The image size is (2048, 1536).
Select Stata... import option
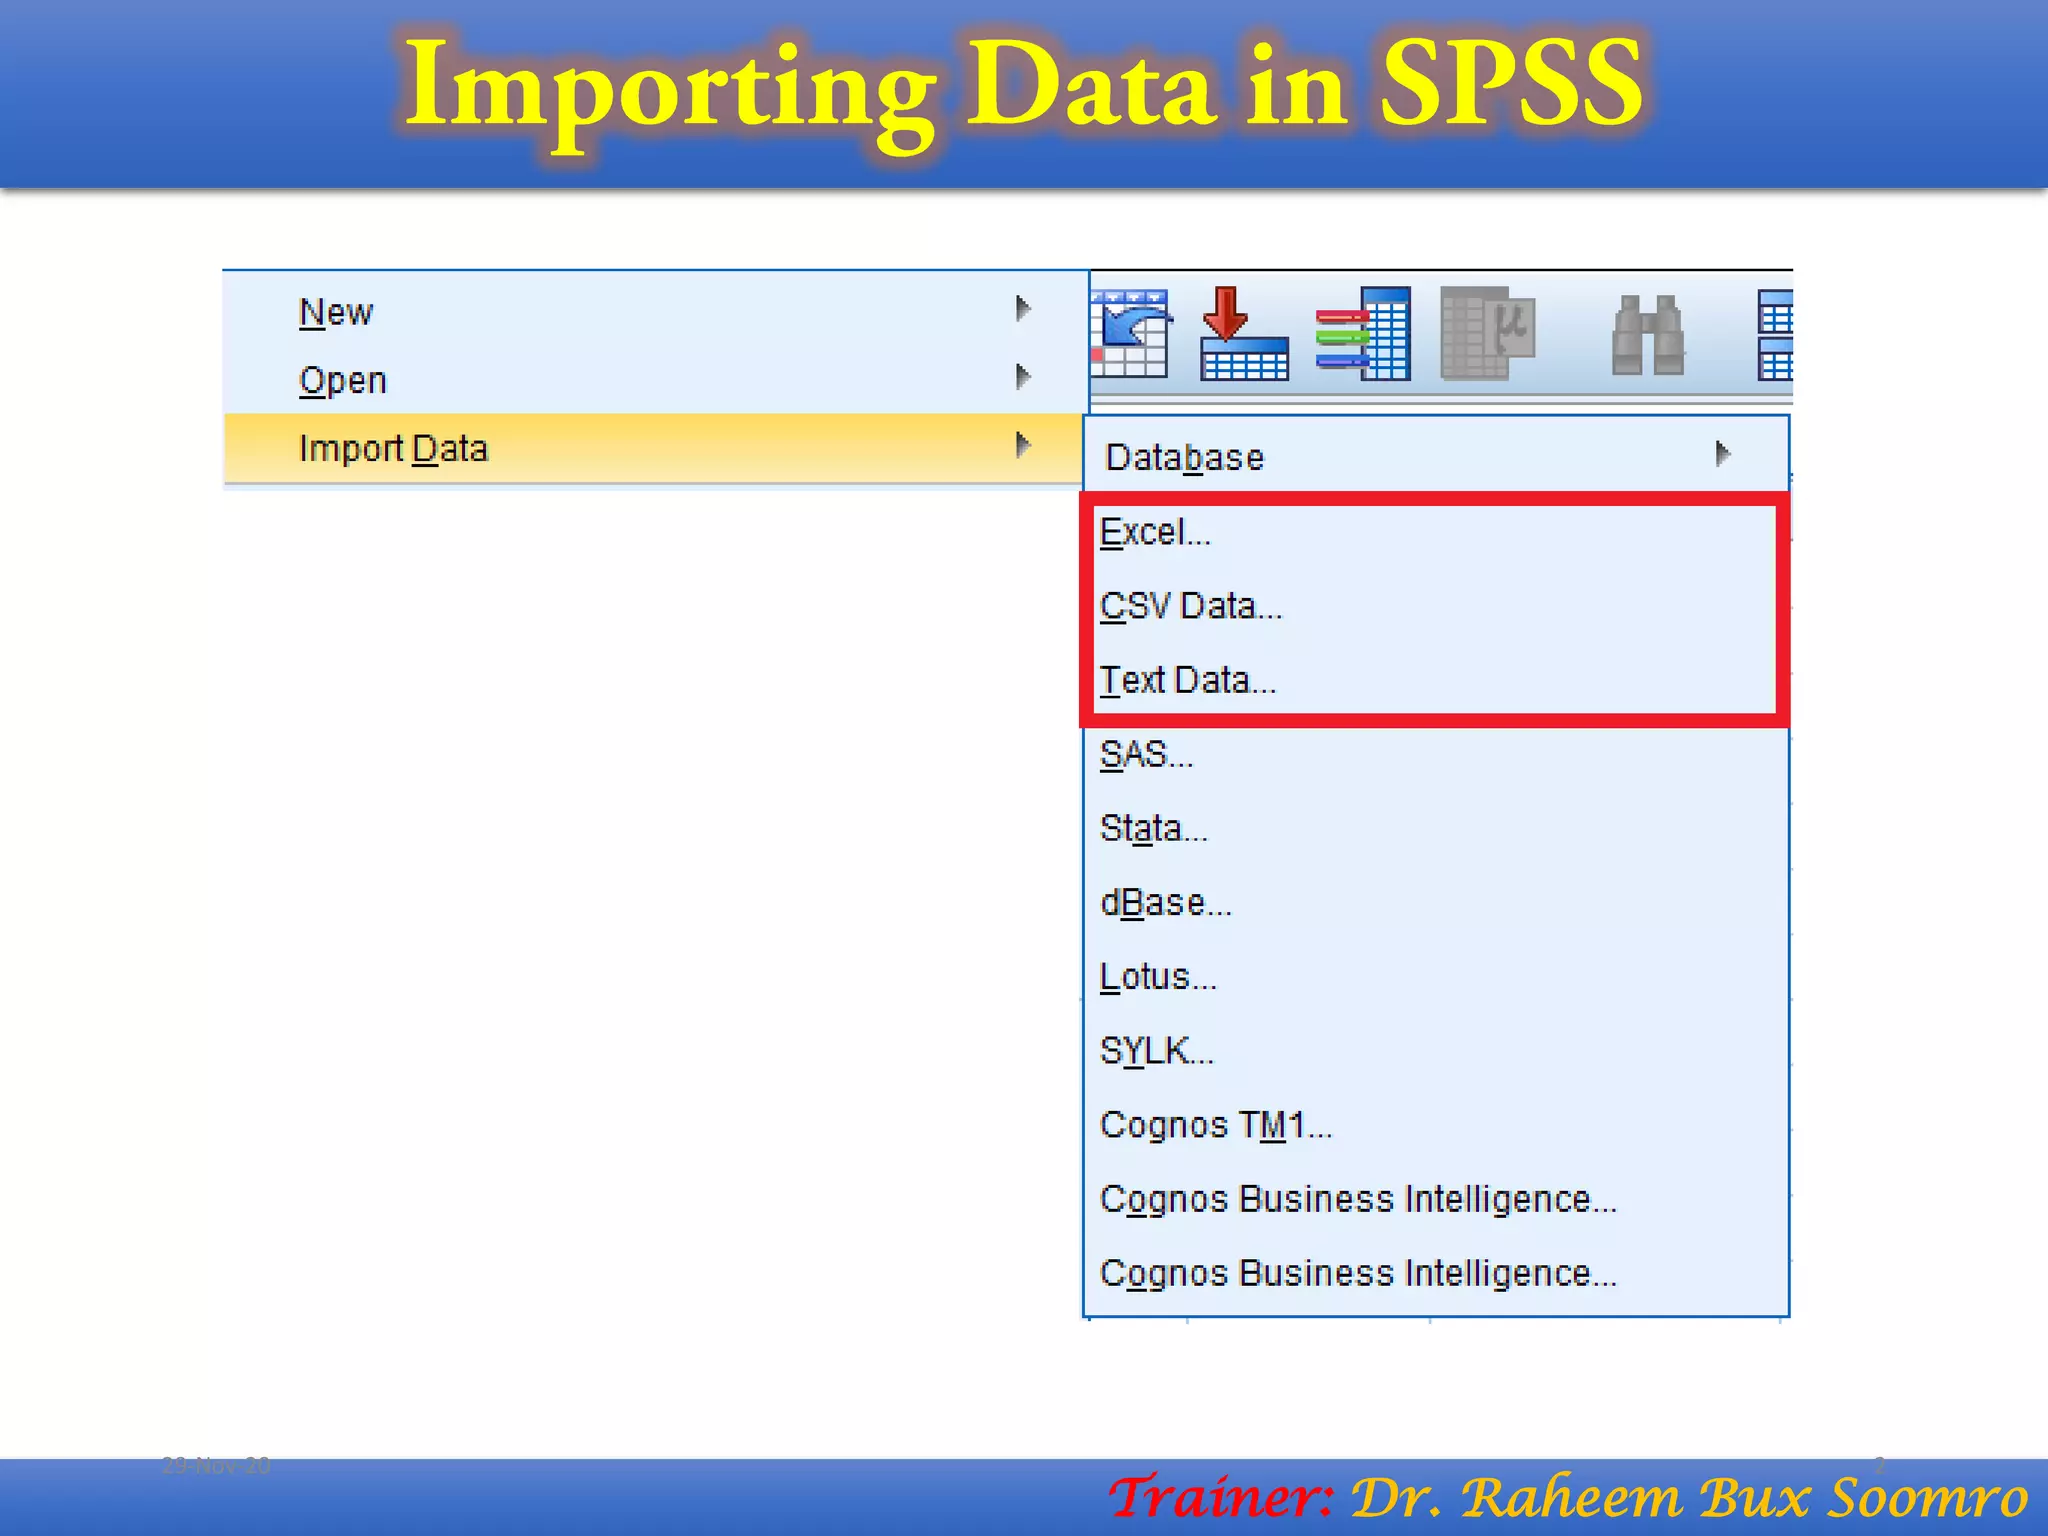(1153, 828)
